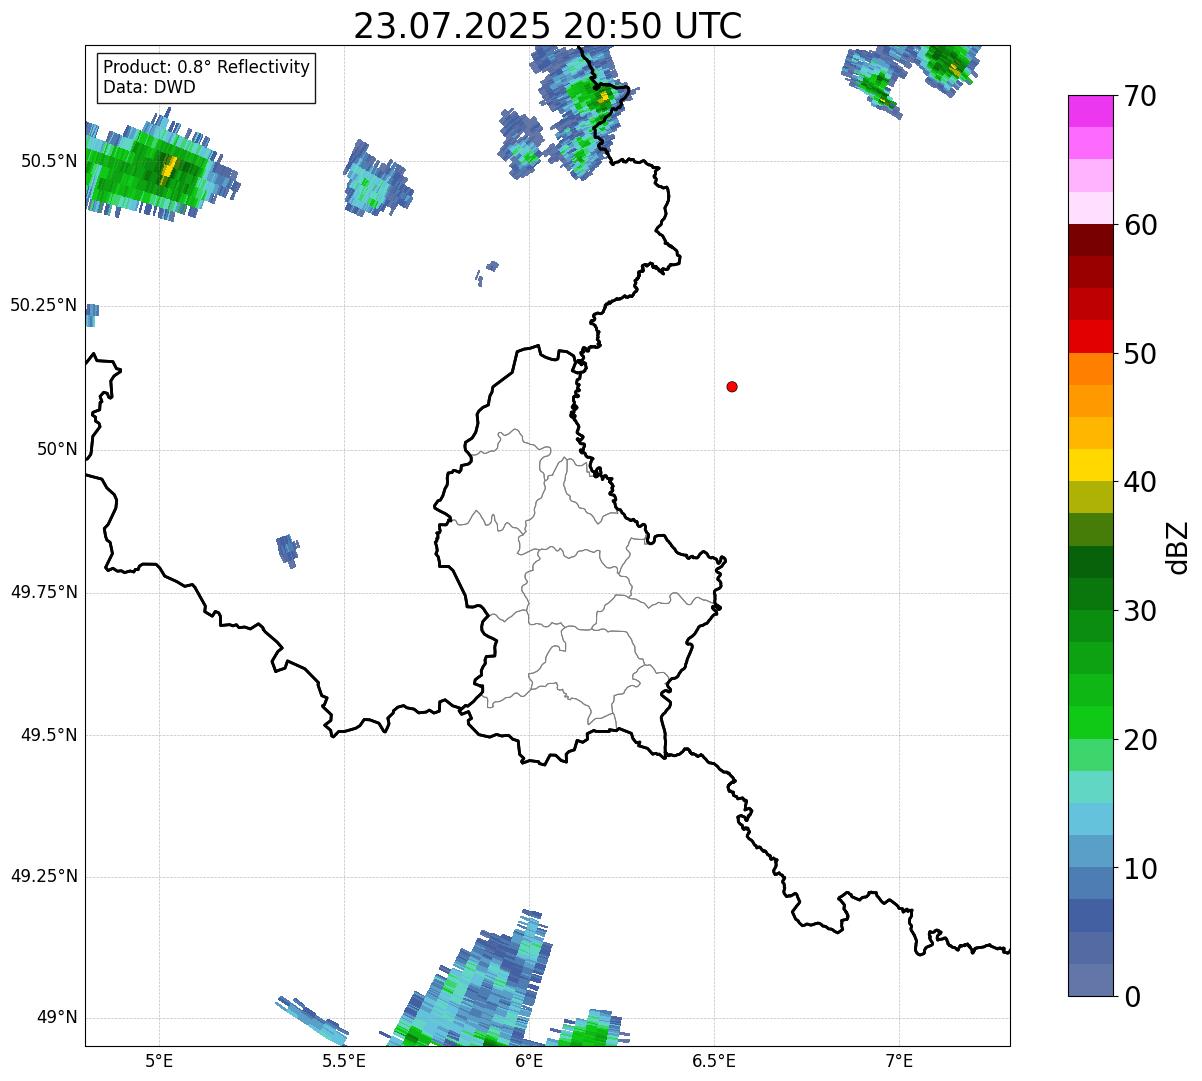This screenshot has width=1202, height=1081.
Task: Click the 50°N latitude label
Action: (57, 449)
